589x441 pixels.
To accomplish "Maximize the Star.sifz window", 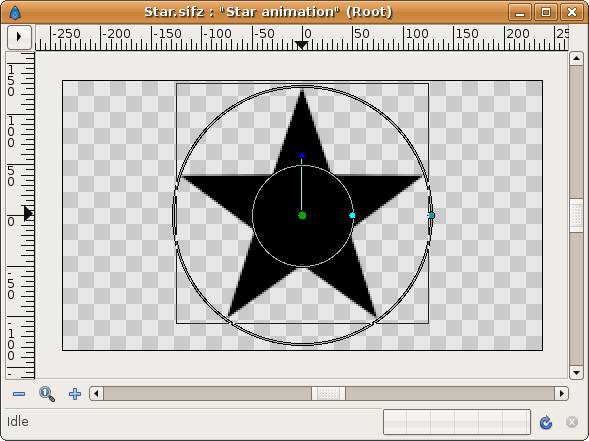I will click(x=546, y=12).
